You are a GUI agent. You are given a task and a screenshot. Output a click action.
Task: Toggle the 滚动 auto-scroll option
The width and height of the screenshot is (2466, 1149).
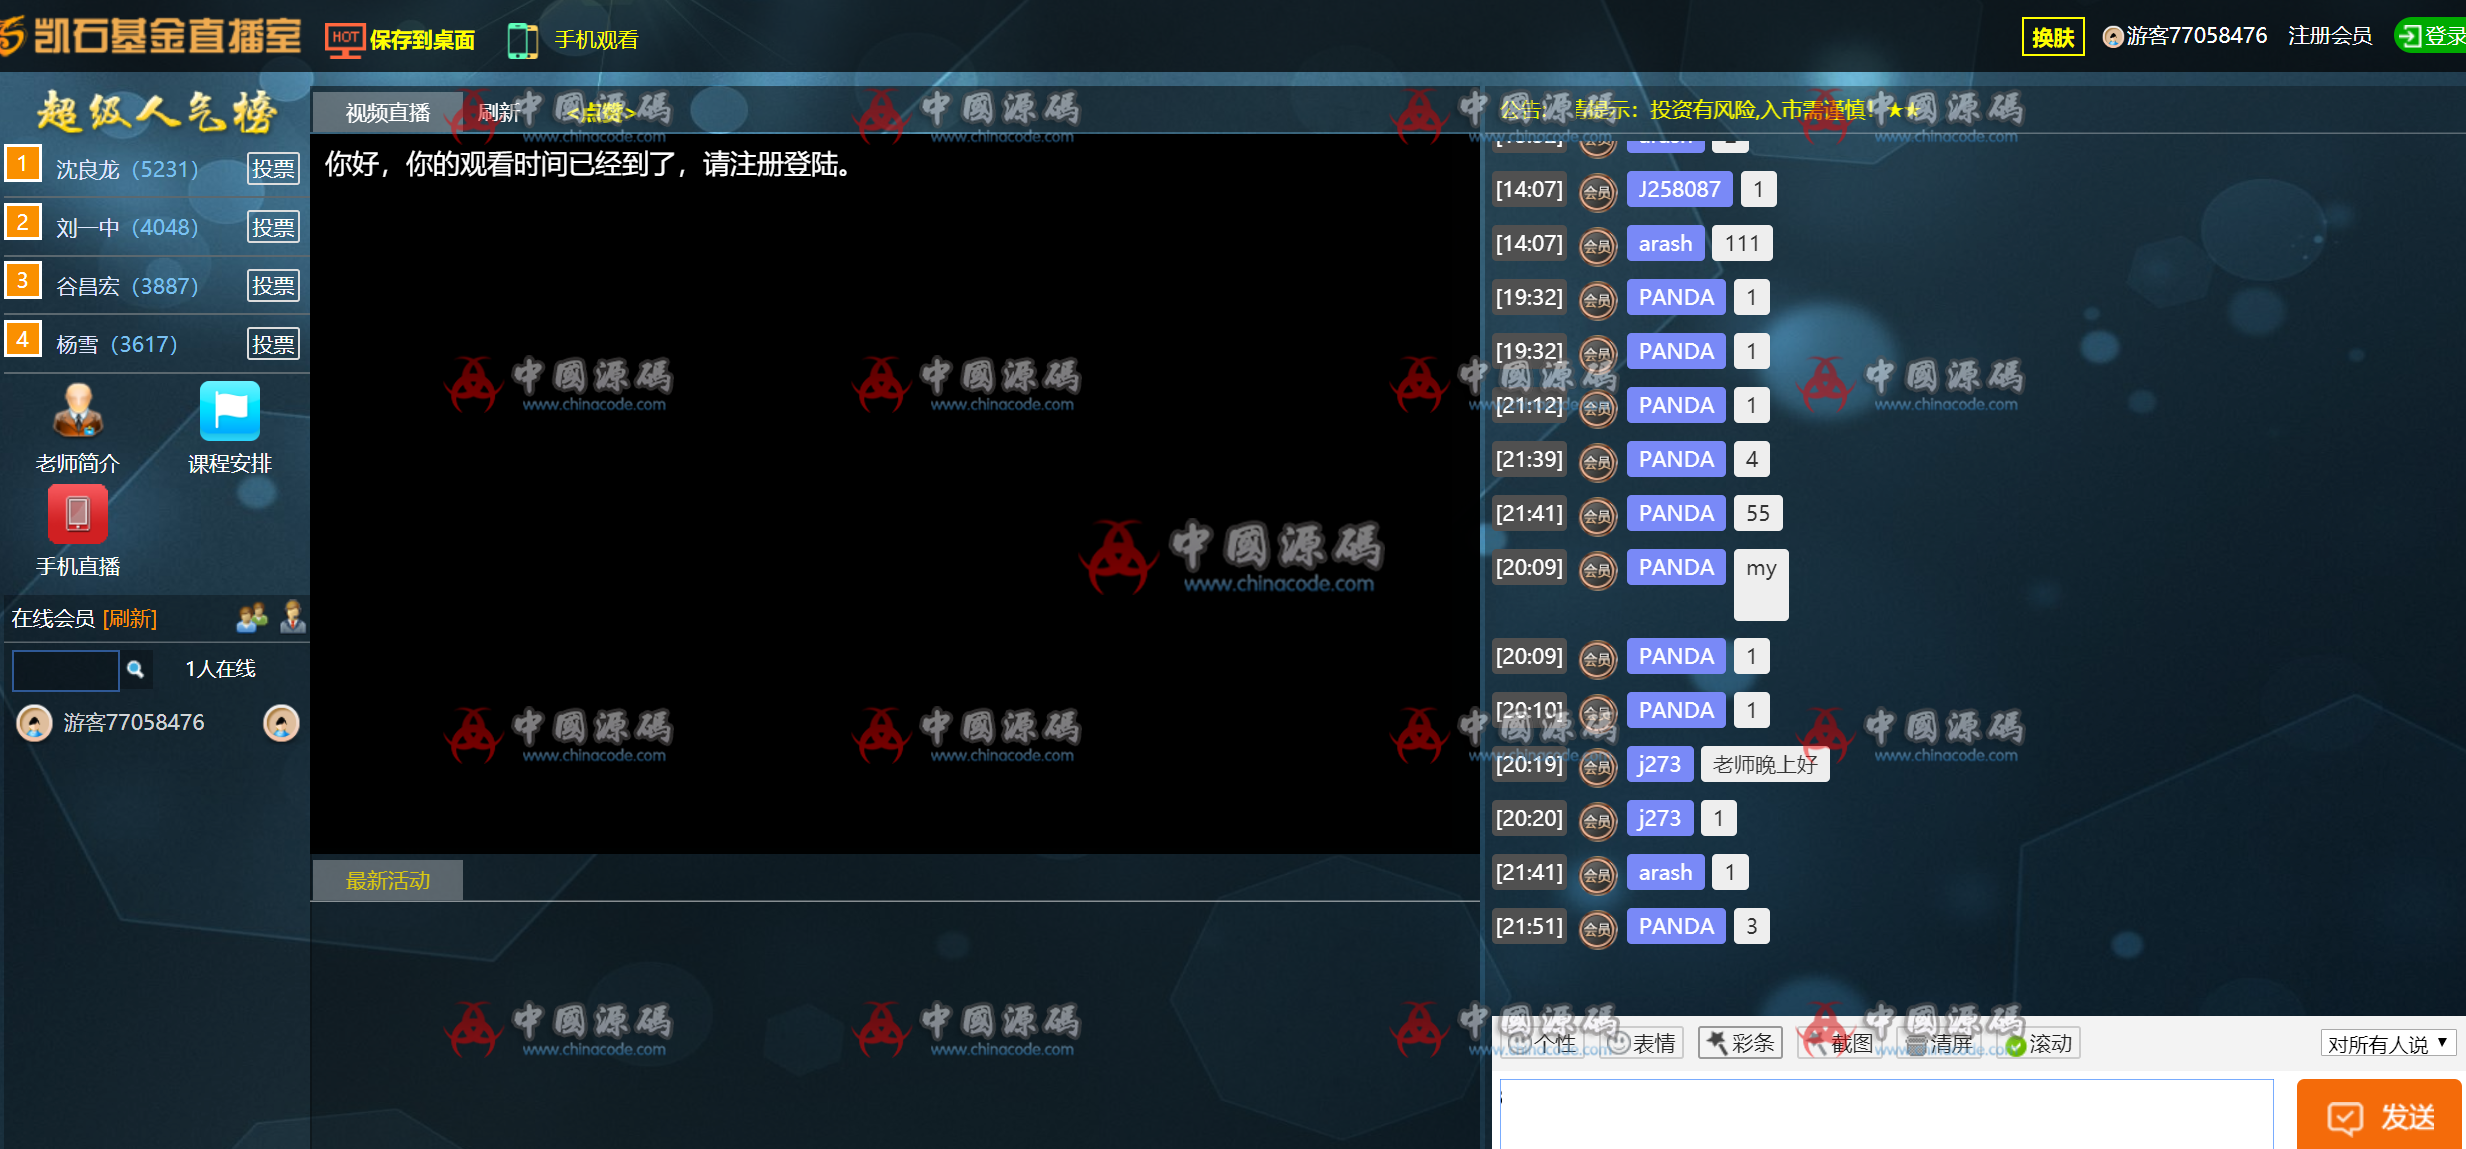(2039, 1044)
